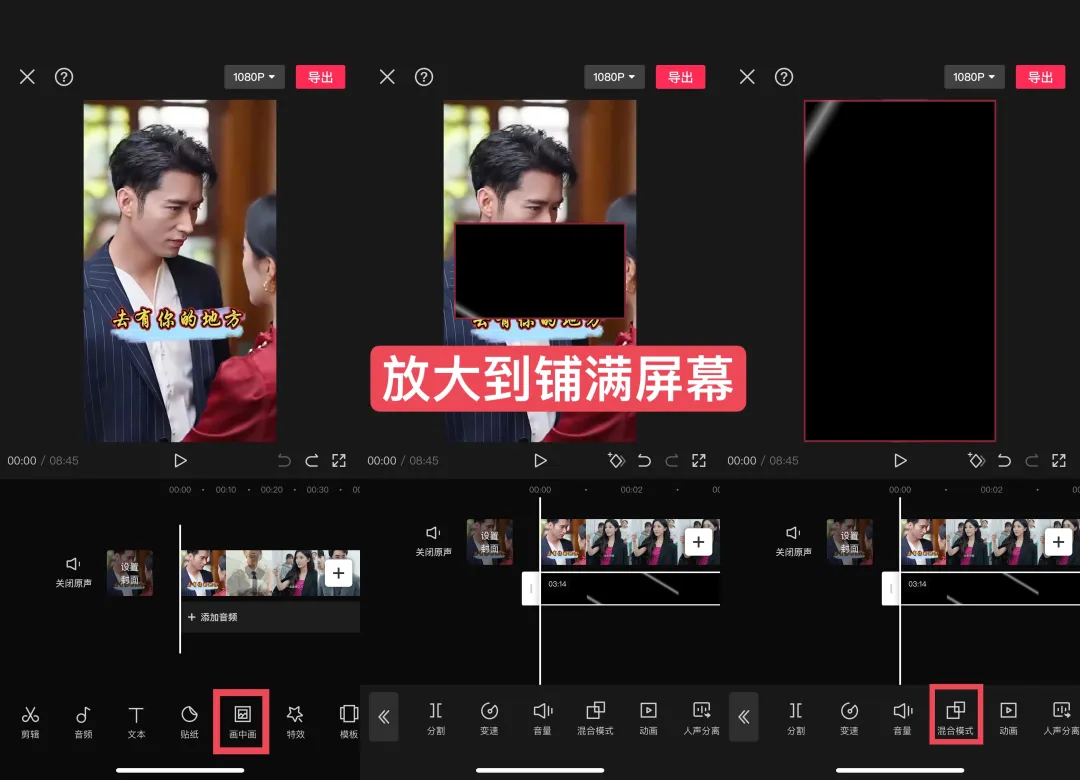
Task: Enter fullscreen preview in left screen
Action: pos(339,460)
